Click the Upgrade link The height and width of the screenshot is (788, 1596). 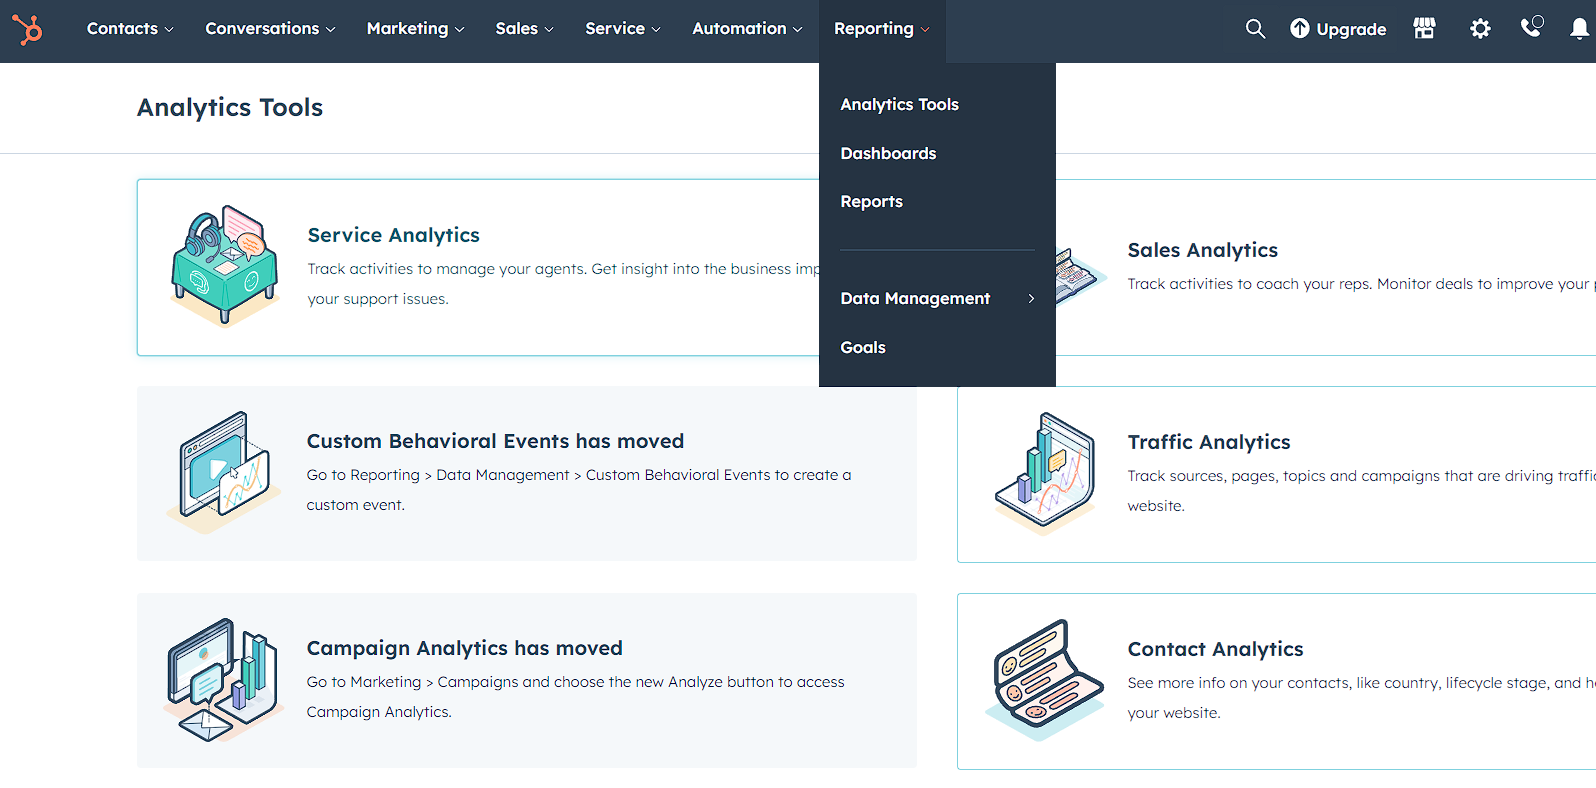click(1338, 29)
